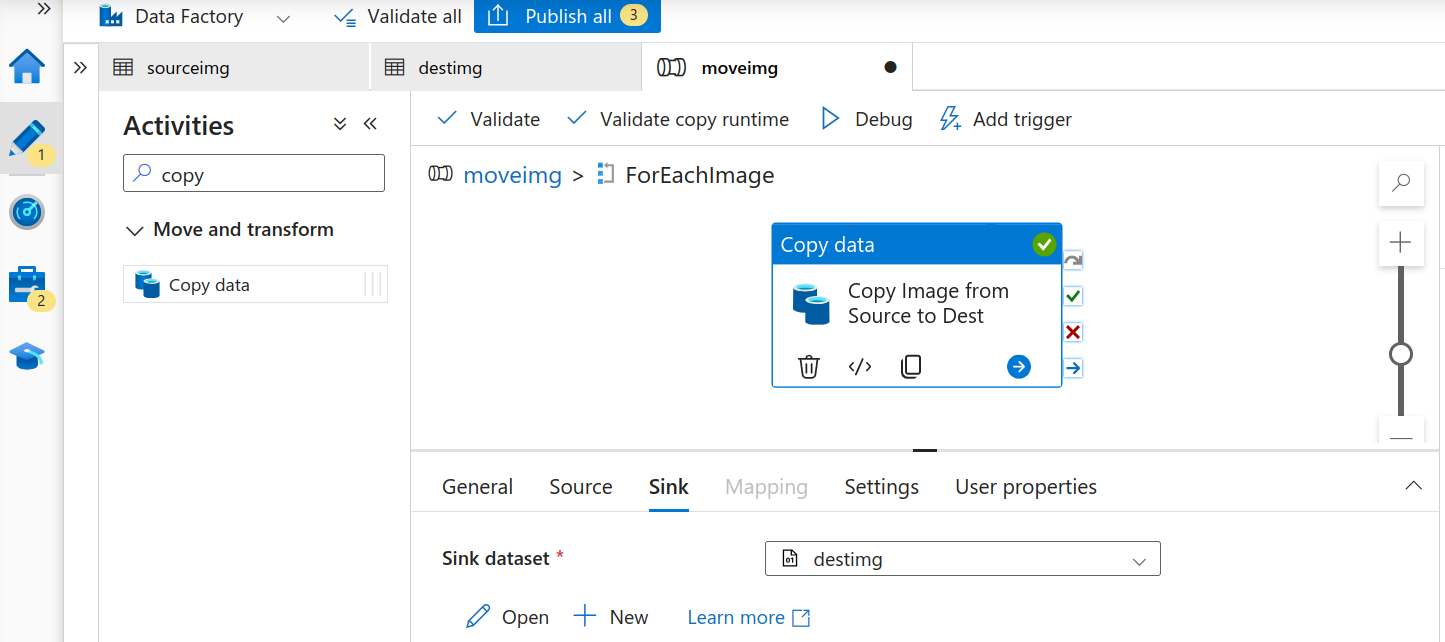The width and height of the screenshot is (1445, 642).
Task: Click Validate all
Action: tap(398, 17)
